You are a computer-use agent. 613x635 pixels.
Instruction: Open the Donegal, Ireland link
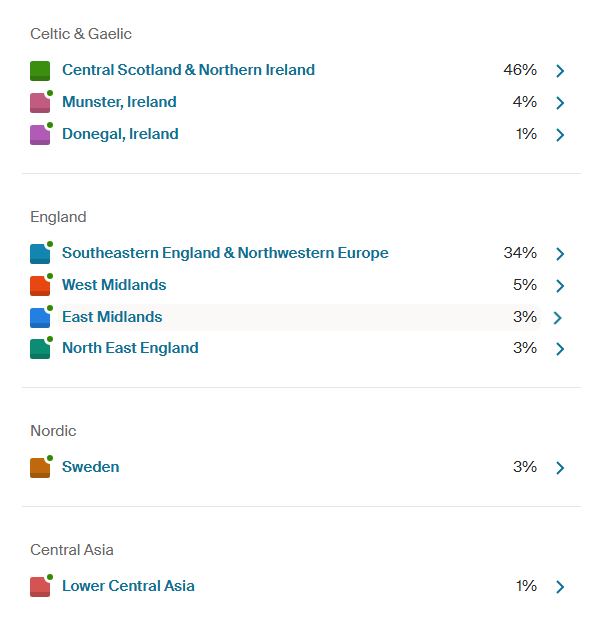pos(120,134)
